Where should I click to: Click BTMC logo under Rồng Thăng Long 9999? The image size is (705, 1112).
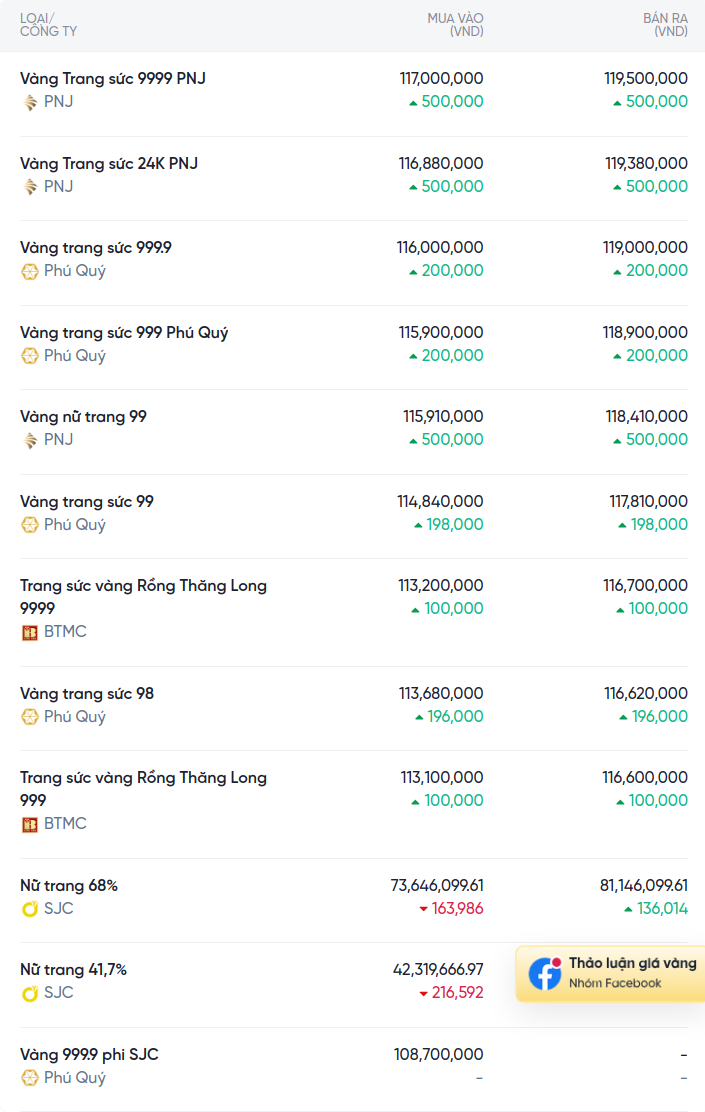click(x=30, y=632)
